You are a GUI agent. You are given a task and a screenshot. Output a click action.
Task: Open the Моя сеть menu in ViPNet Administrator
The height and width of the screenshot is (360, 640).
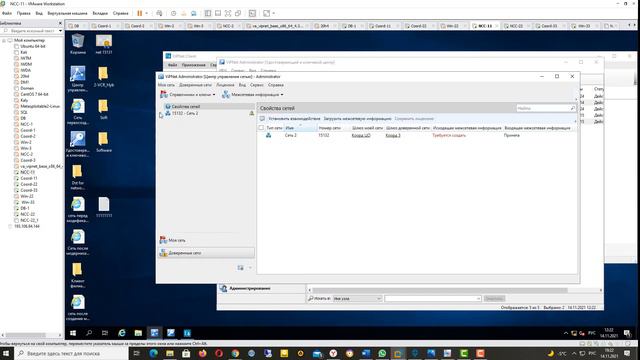tap(166, 85)
